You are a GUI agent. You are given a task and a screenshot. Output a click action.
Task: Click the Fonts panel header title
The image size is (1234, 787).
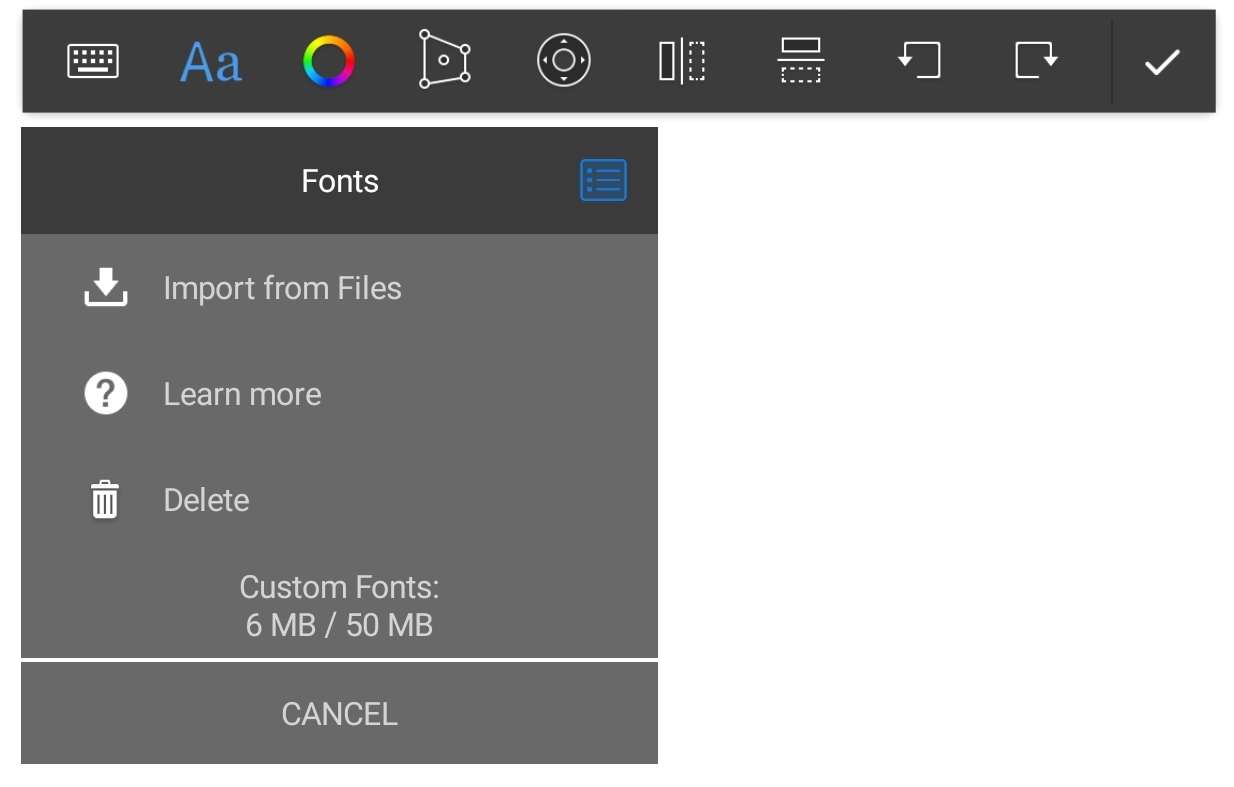click(x=340, y=181)
